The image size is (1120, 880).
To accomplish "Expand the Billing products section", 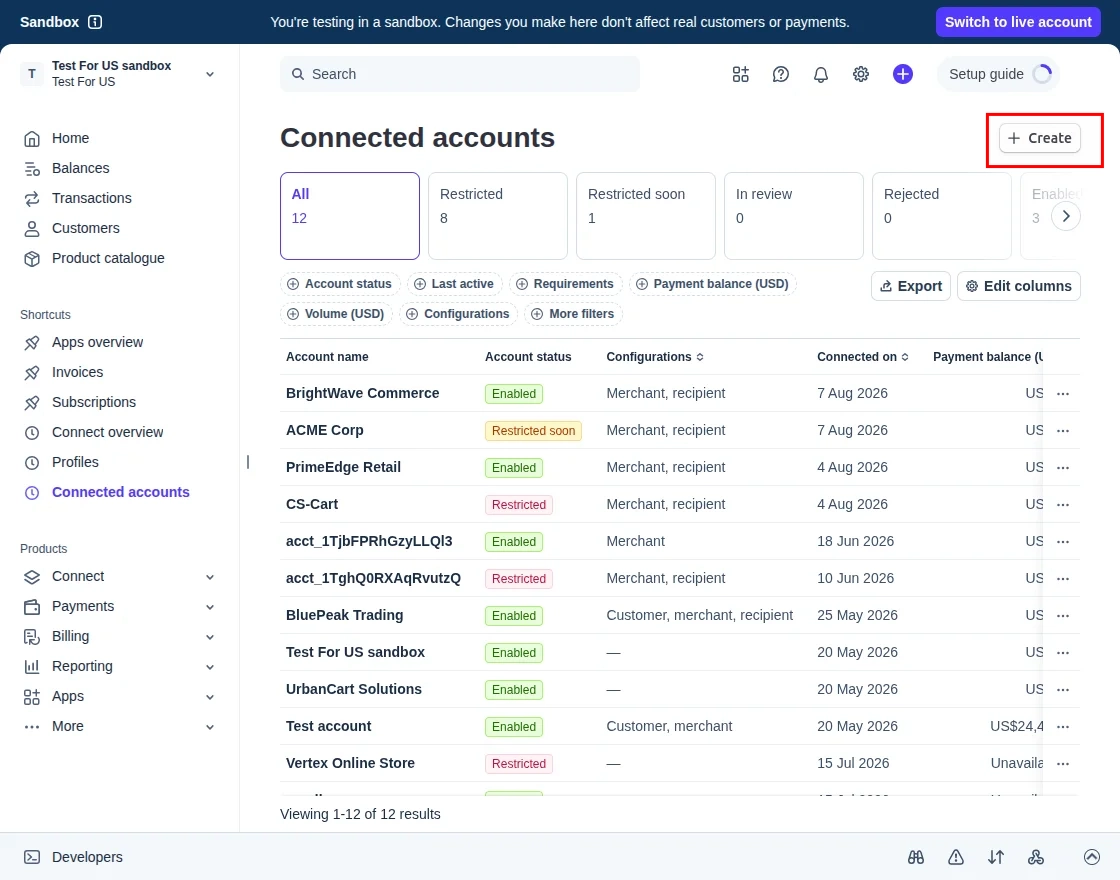I will click(x=119, y=636).
